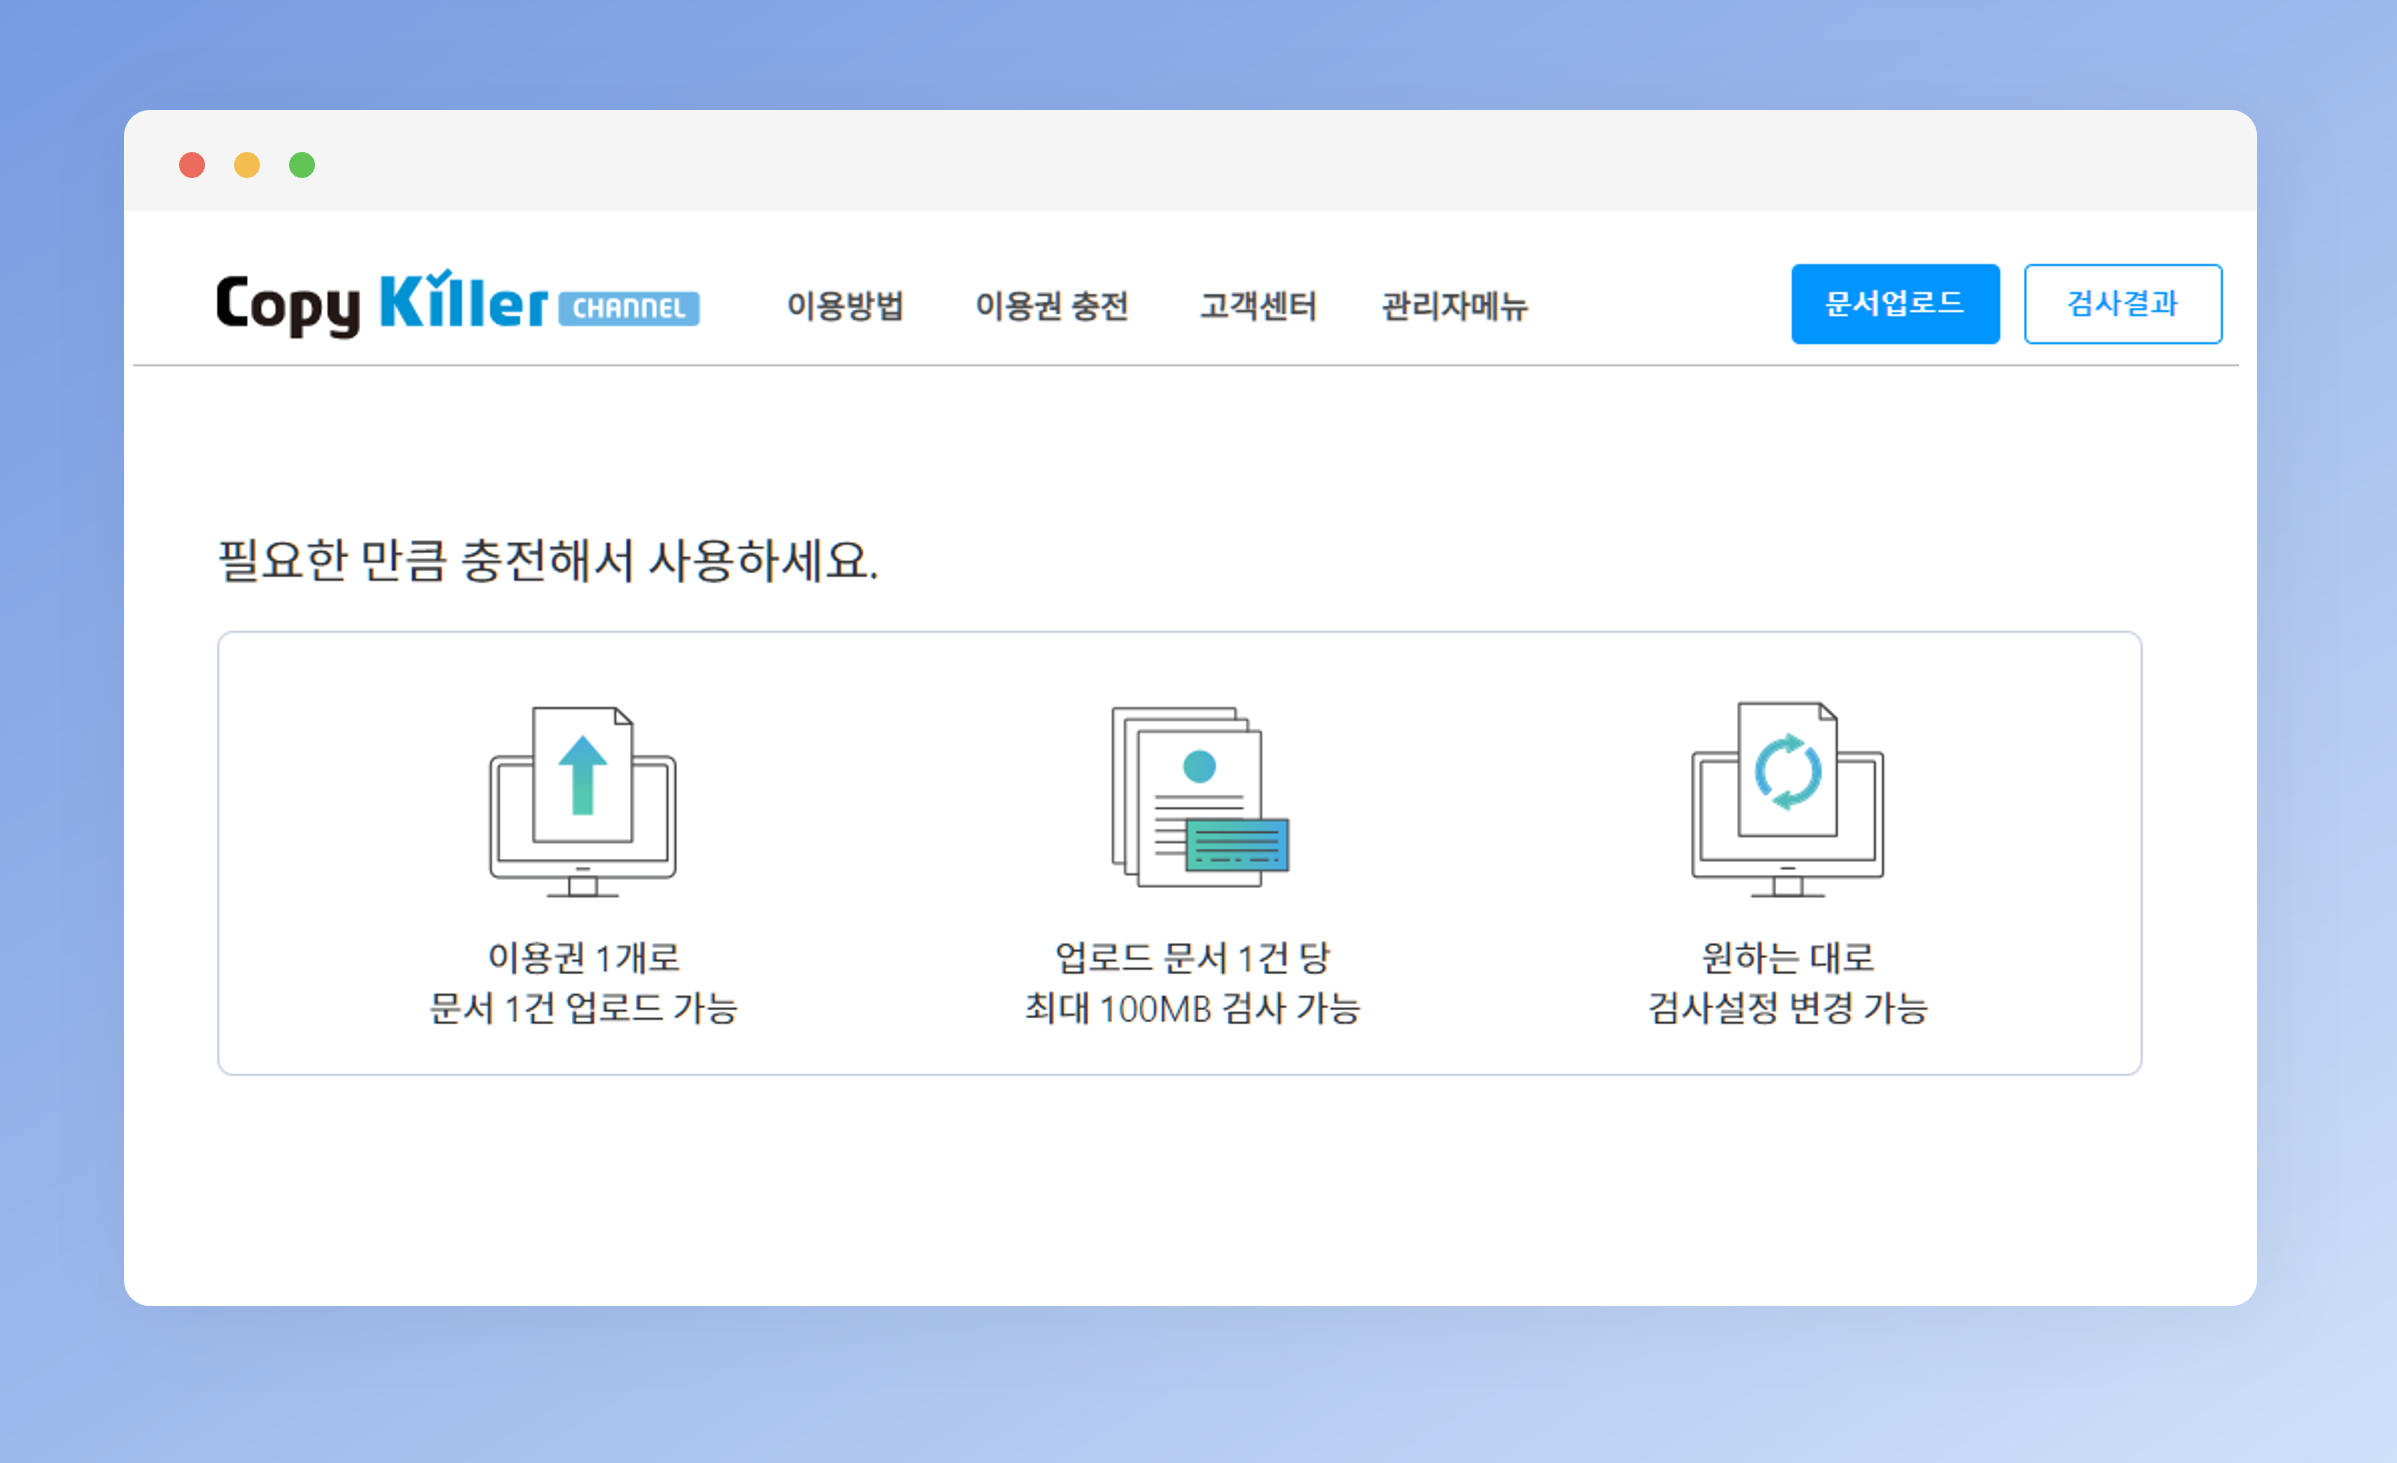Go to the 고객센터 menu

[1258, 305]
